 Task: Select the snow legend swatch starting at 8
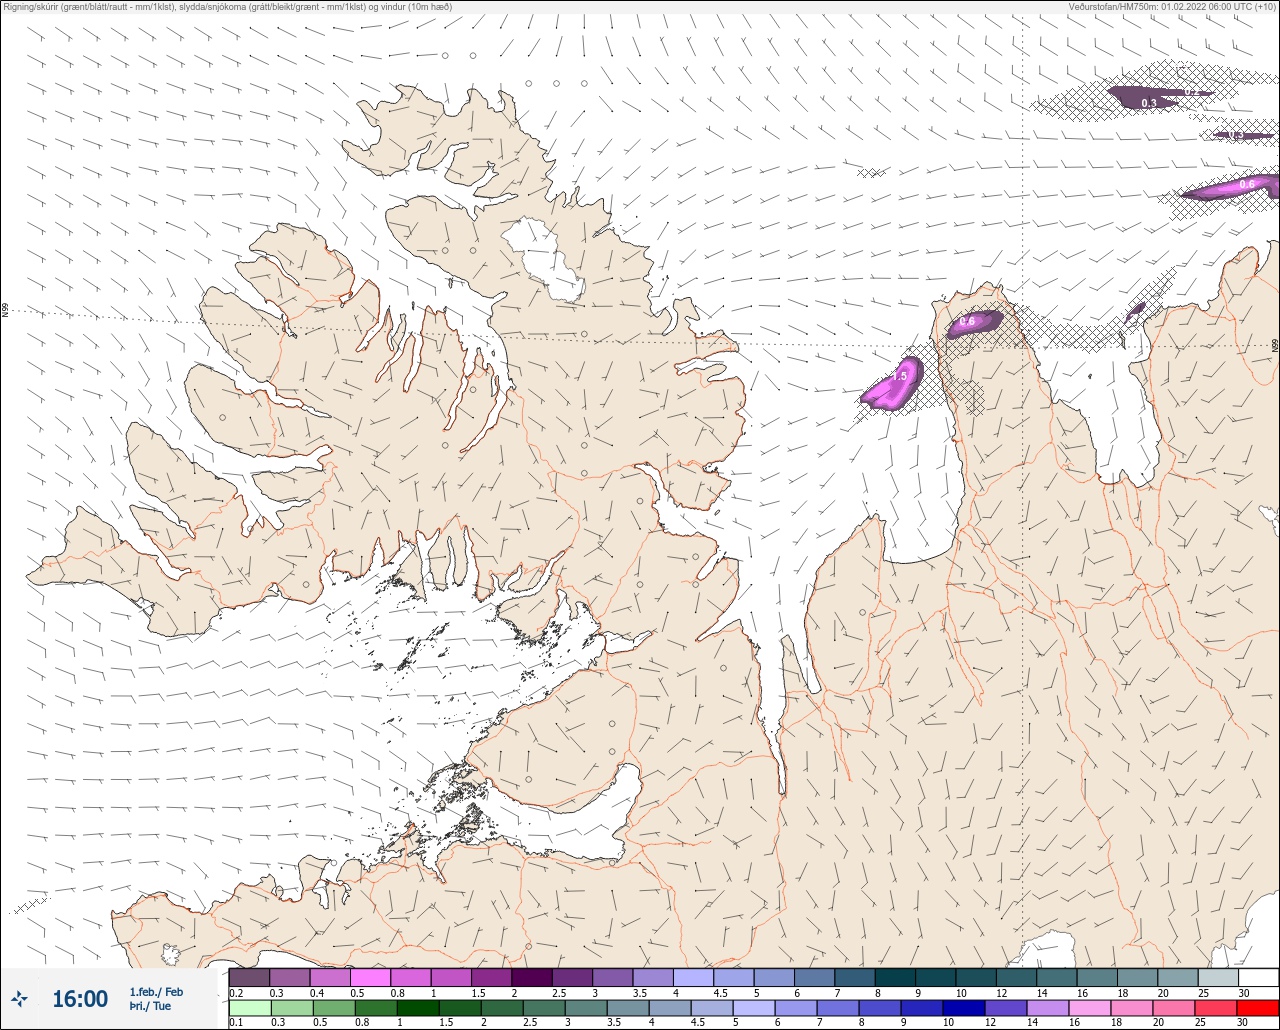[895, 977]
